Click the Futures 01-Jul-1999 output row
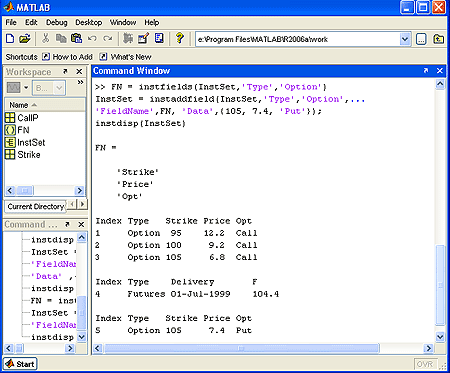The image size is (450, 373). point(187,294)
